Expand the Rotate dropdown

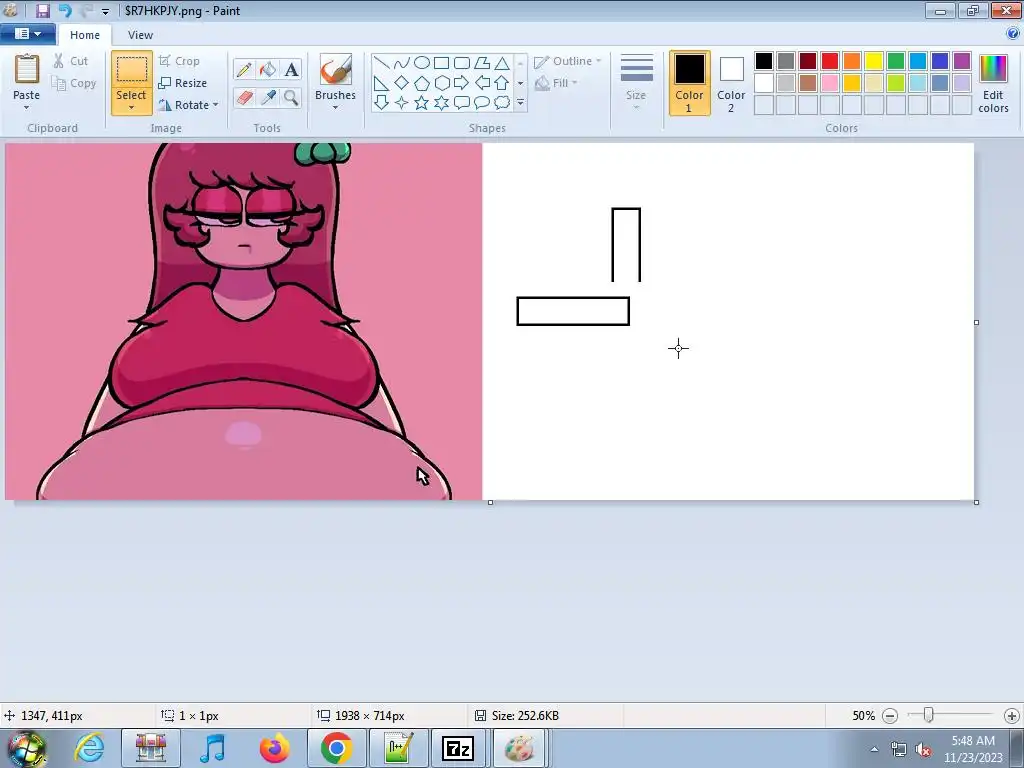click(216, 104)
